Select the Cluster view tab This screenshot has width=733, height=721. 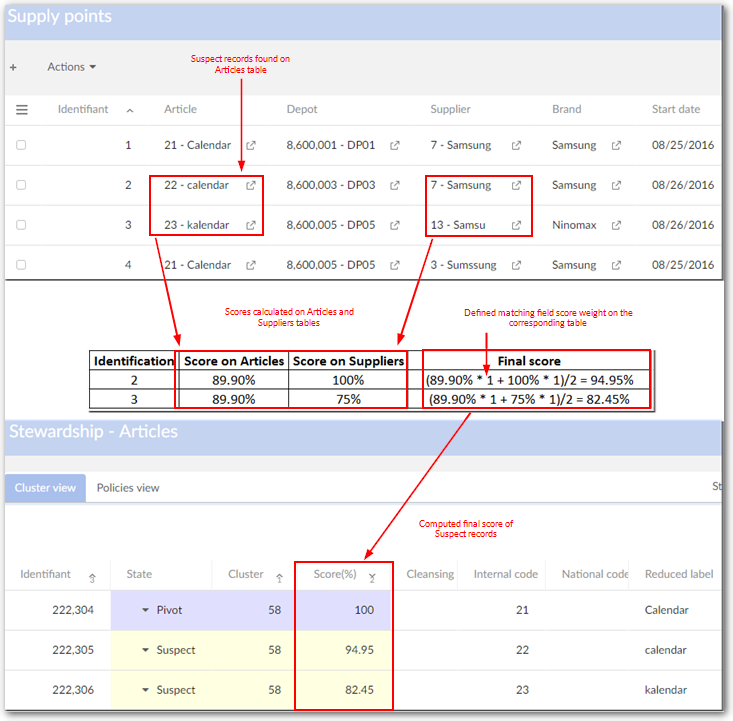tap(45, 488)
